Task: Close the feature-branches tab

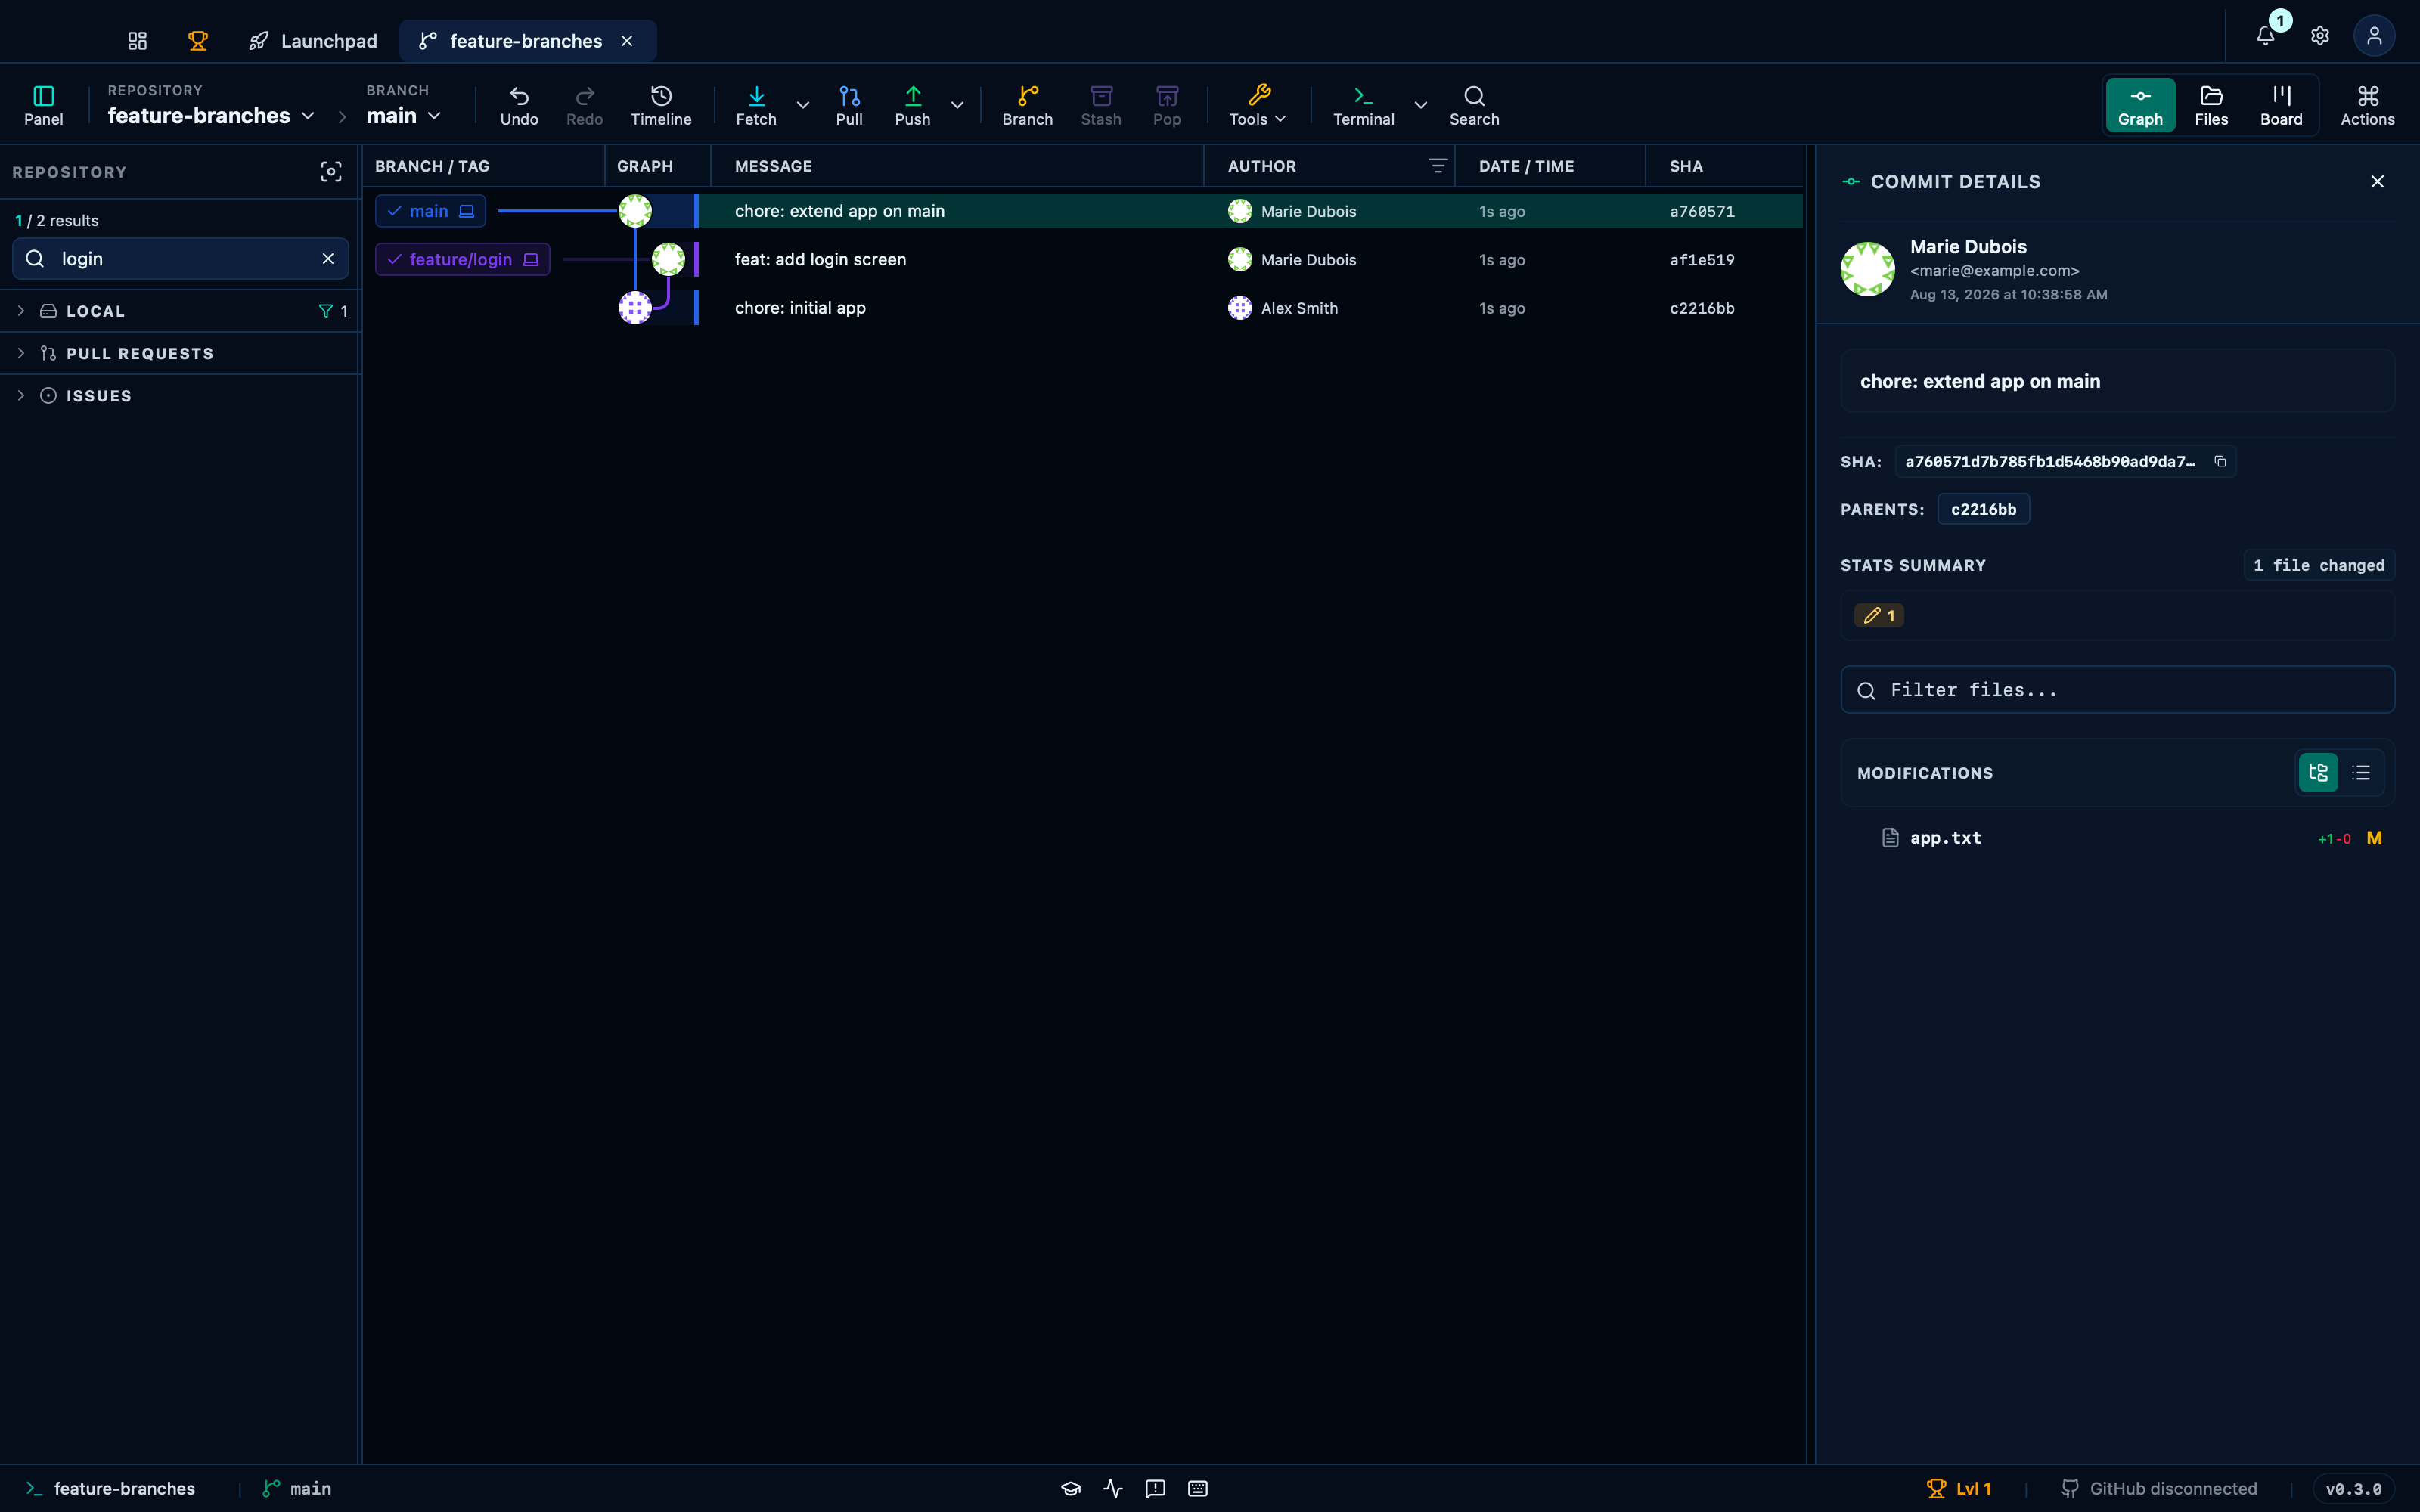Action: click(627, 41)
